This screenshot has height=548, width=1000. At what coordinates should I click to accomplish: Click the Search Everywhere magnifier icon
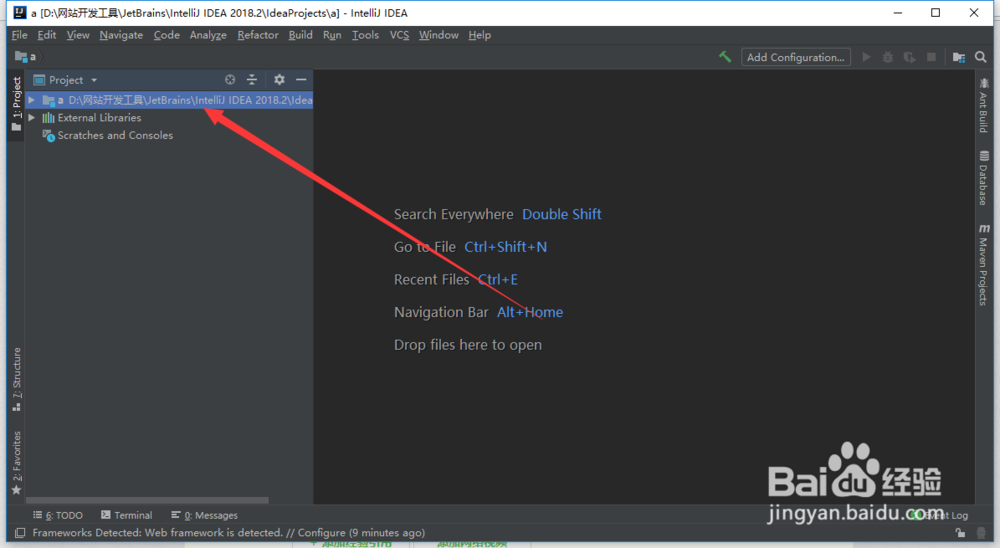(x=980, y=57)
